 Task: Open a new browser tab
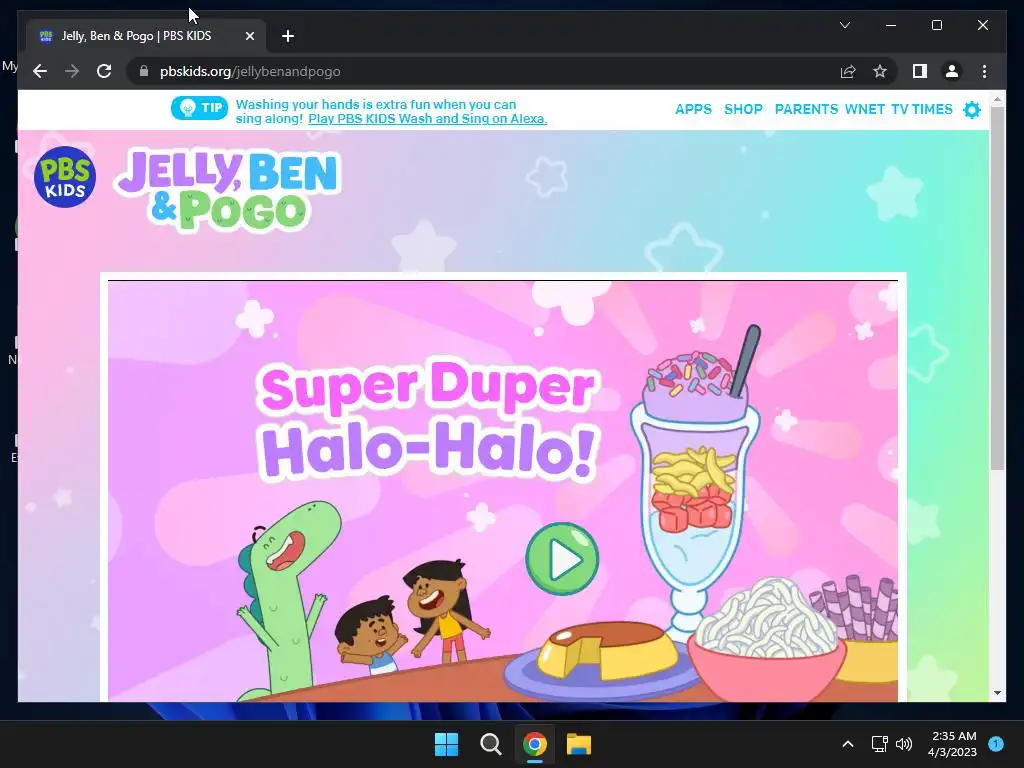pyautogui.click(x=287, y=36)
